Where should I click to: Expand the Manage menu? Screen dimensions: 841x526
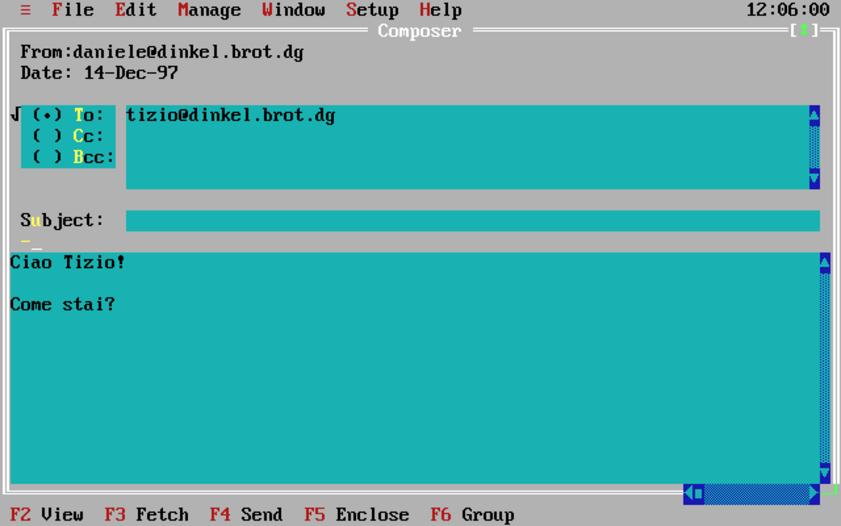[209, 10]
